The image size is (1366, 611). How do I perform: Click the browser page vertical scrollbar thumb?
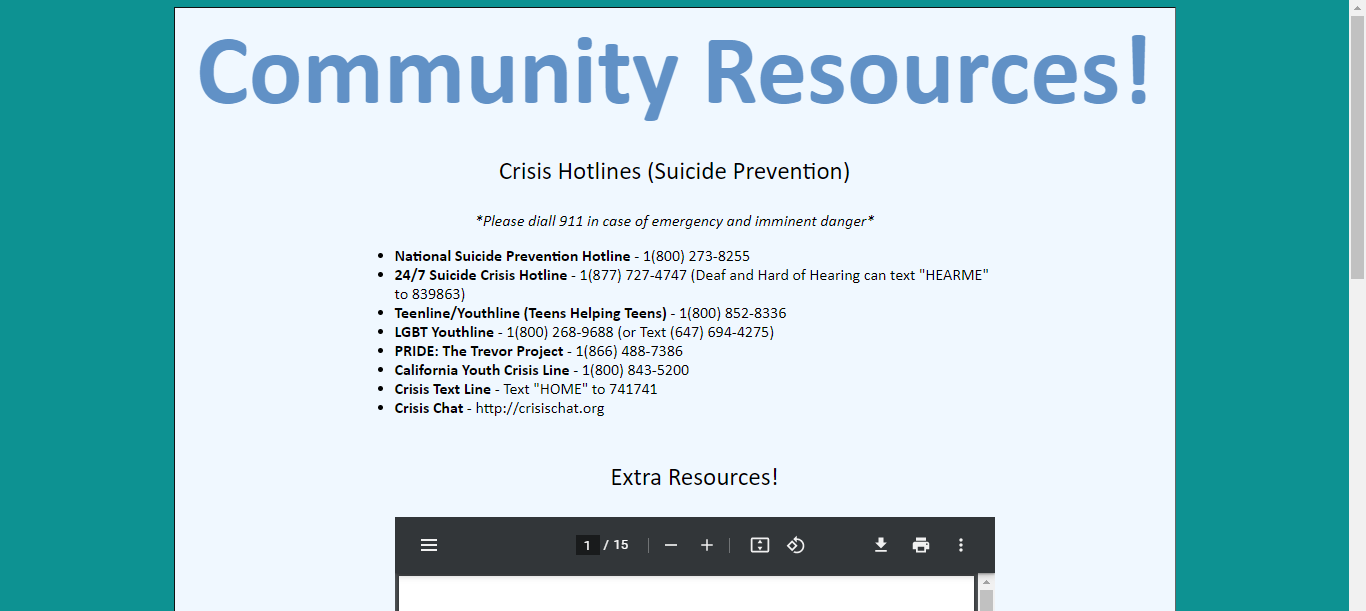point(1357,147)
